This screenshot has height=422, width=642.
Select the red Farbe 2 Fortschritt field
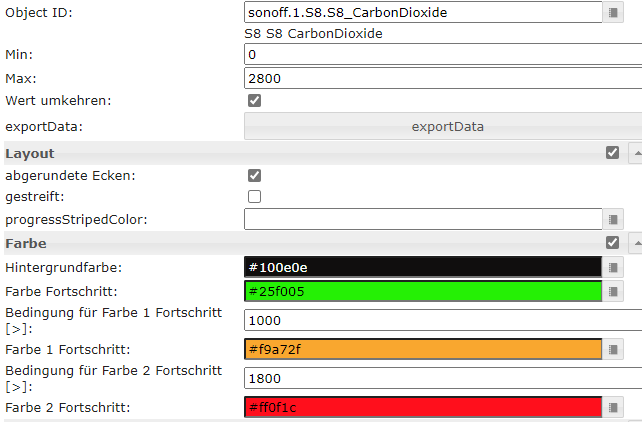click(422, 407)
